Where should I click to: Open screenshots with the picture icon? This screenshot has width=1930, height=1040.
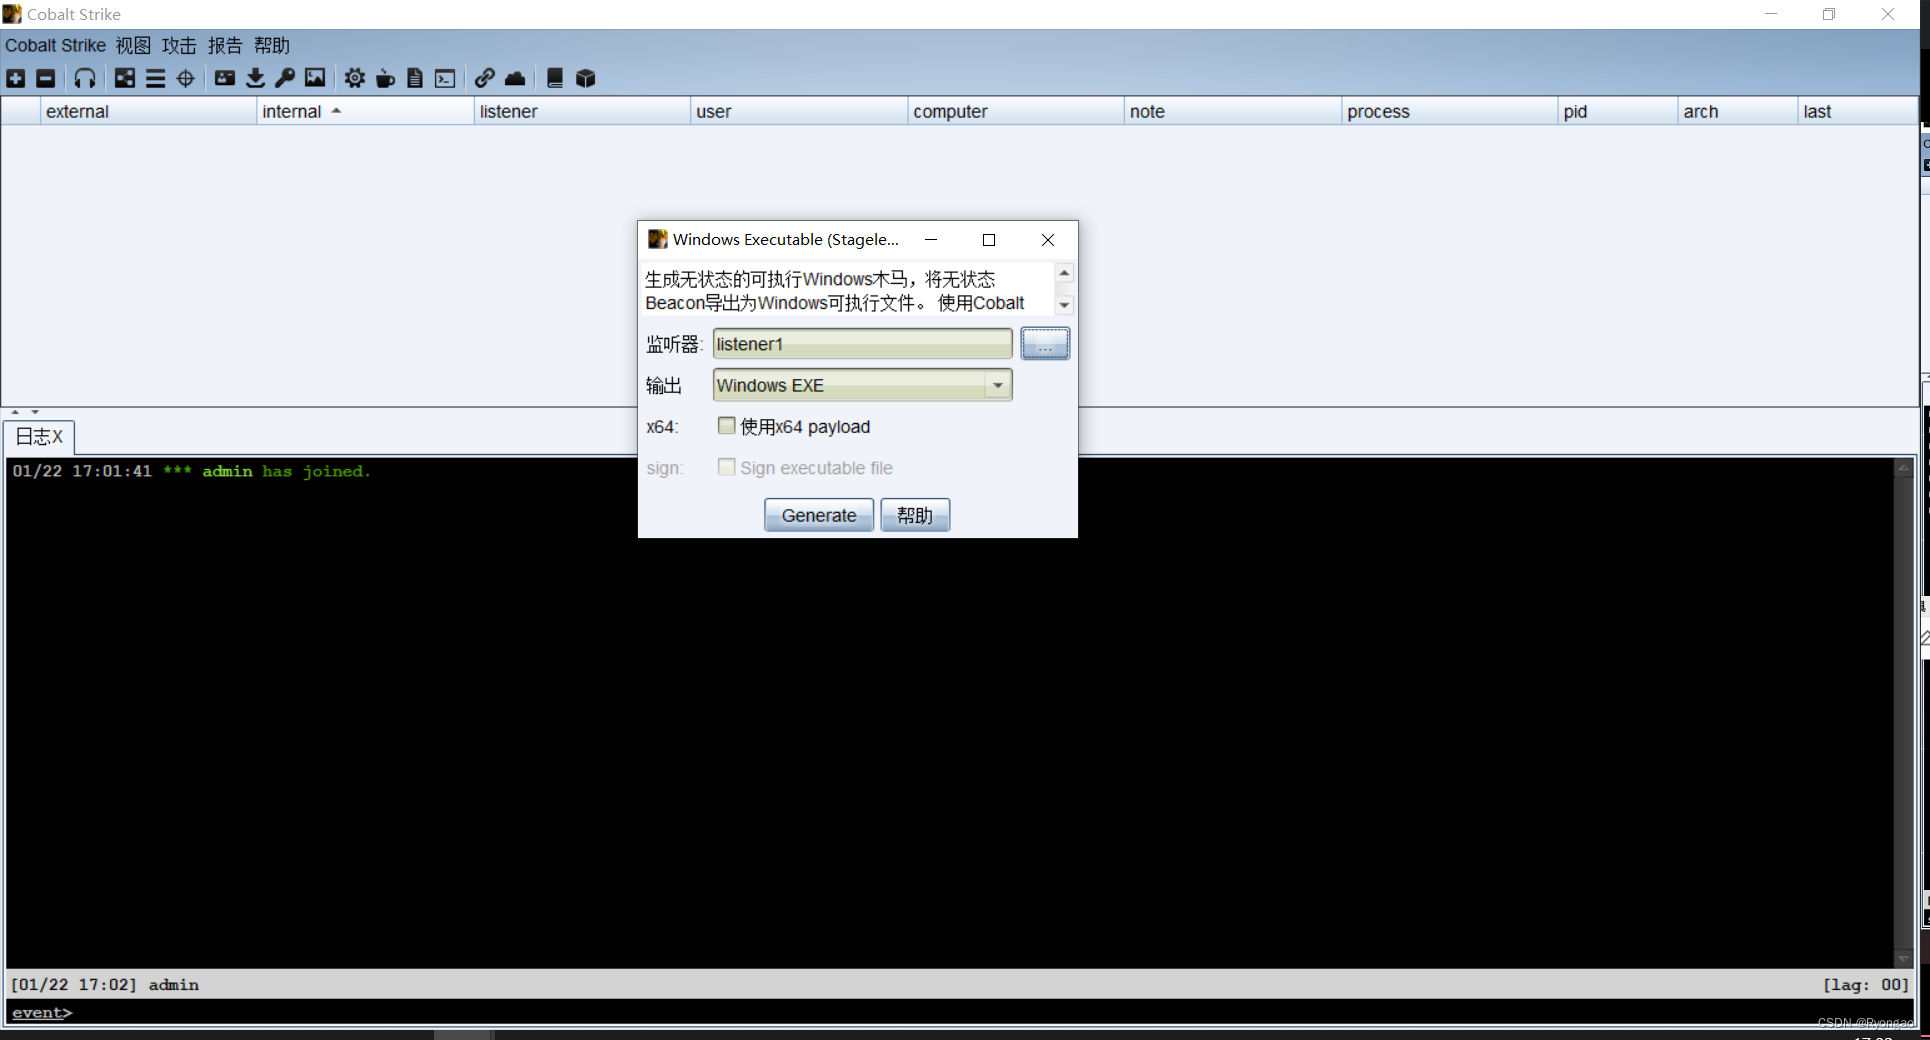tap(315, 78)
